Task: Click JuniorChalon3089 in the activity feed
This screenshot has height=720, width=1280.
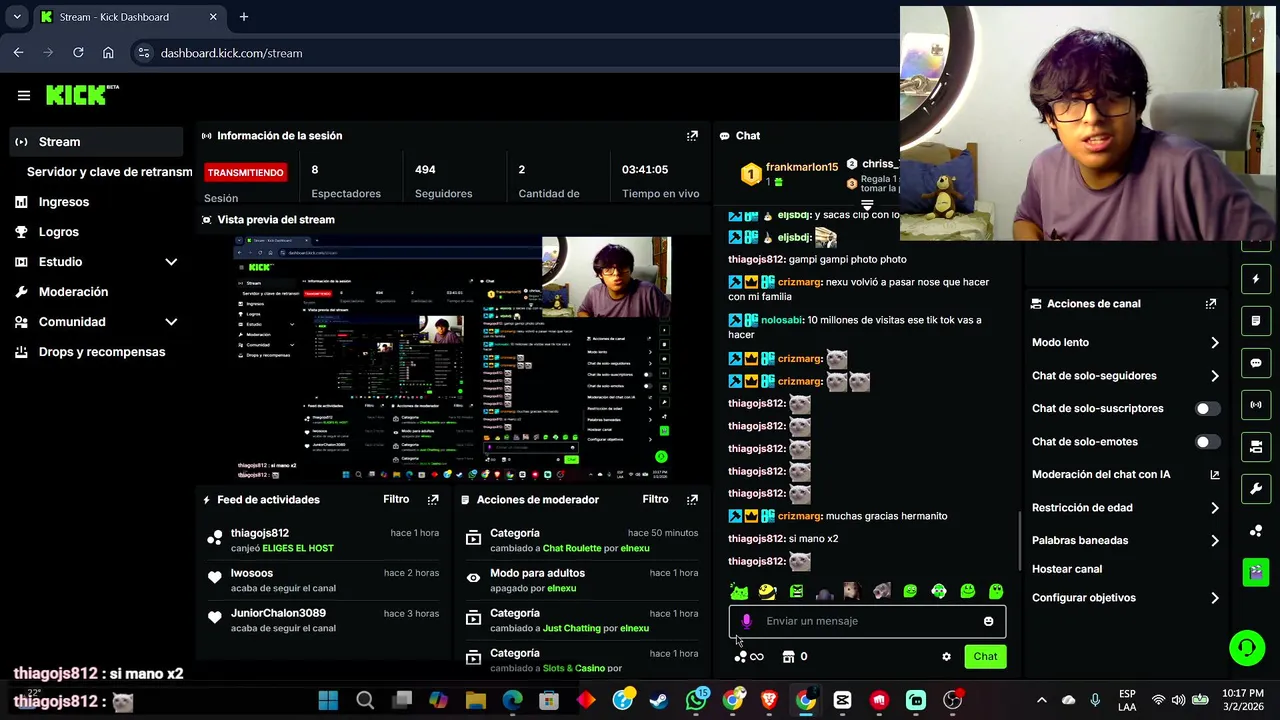Action: click(x=278, y=613)
